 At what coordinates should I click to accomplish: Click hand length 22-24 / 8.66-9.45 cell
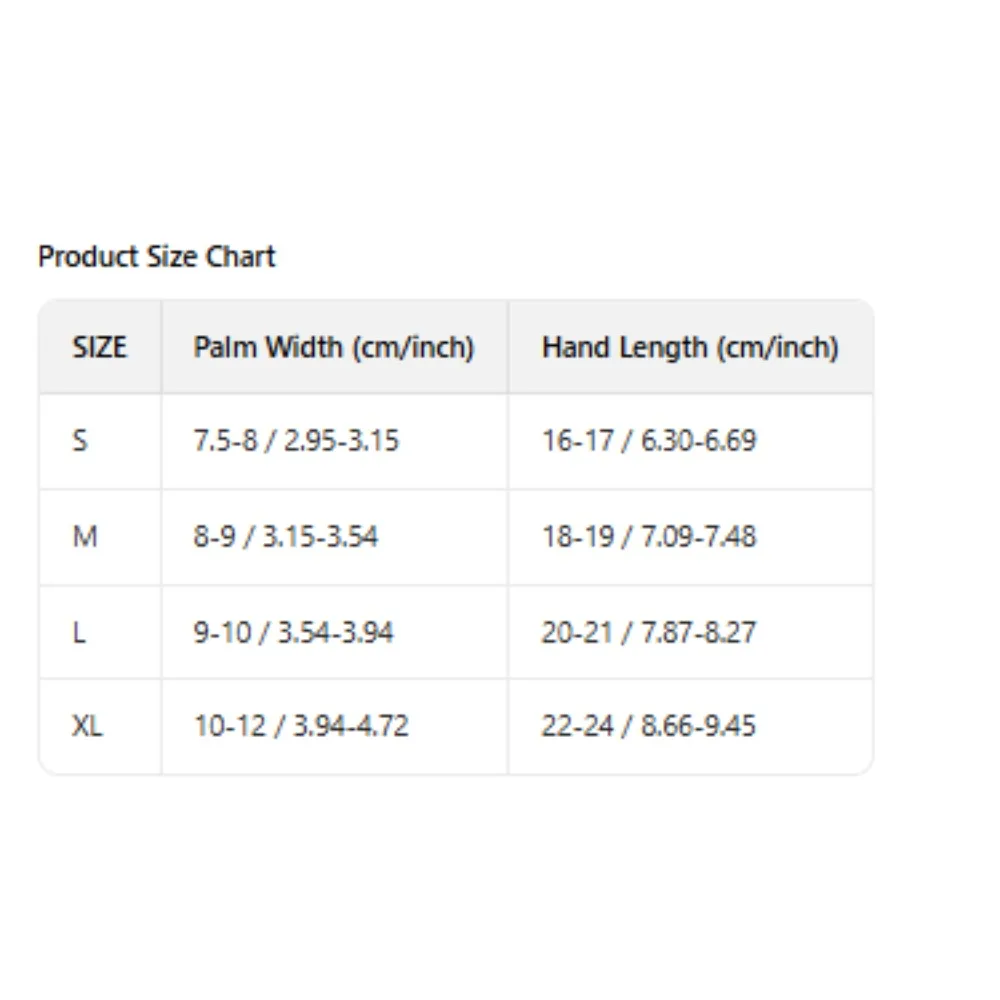tap(649, 726)
